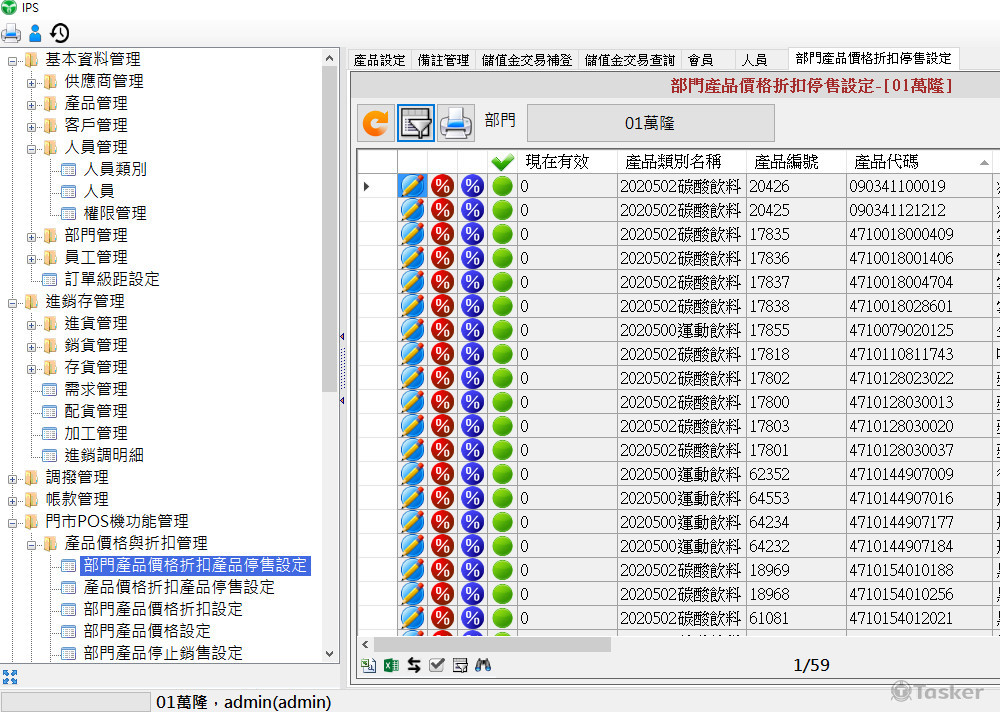Click the binoculars search icon
The image size is (1000, 712).
coord(483,665)
